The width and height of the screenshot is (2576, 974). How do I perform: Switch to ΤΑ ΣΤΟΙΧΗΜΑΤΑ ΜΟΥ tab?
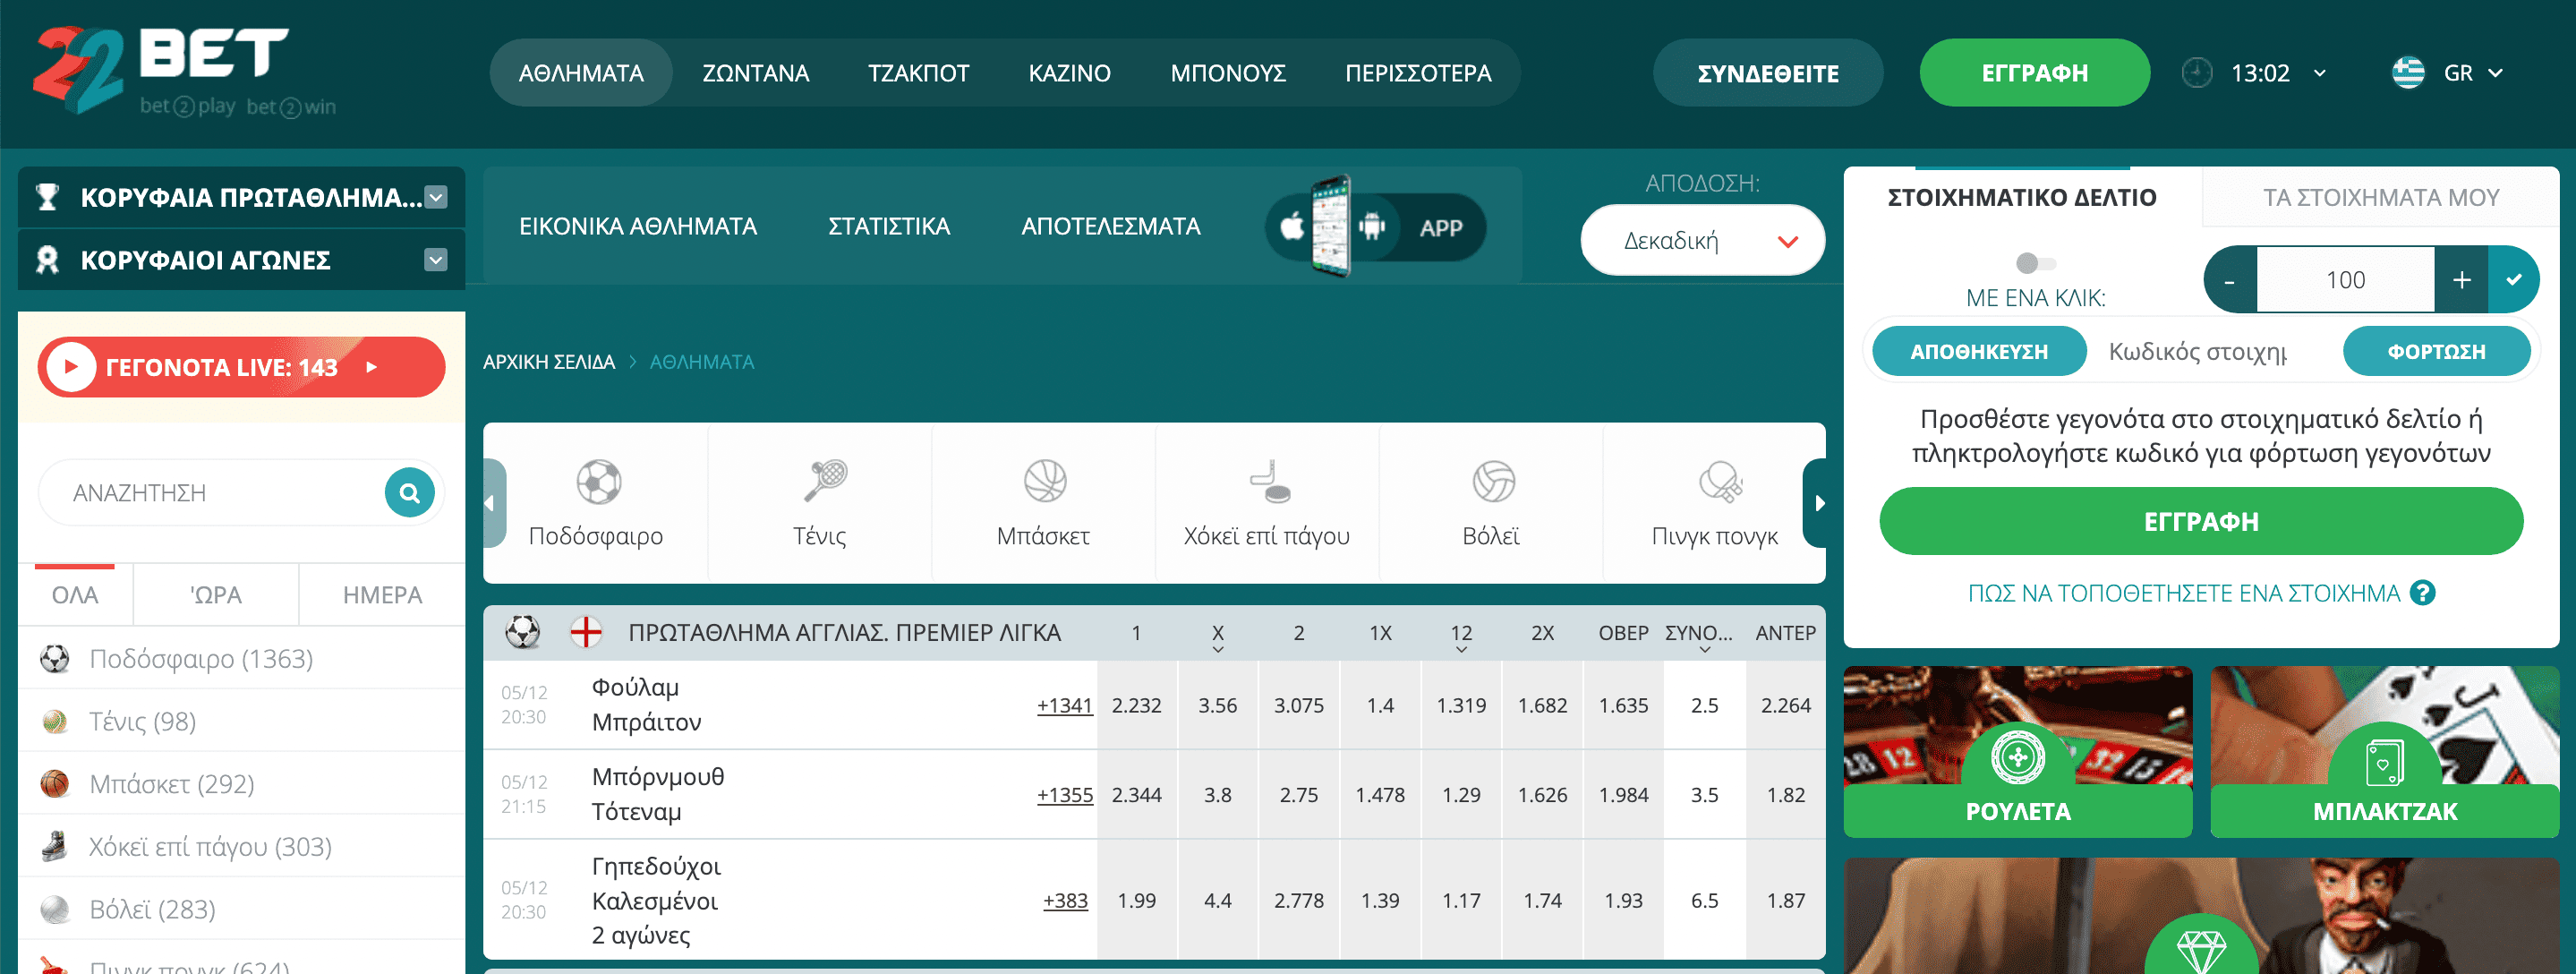pos(2380,197)
